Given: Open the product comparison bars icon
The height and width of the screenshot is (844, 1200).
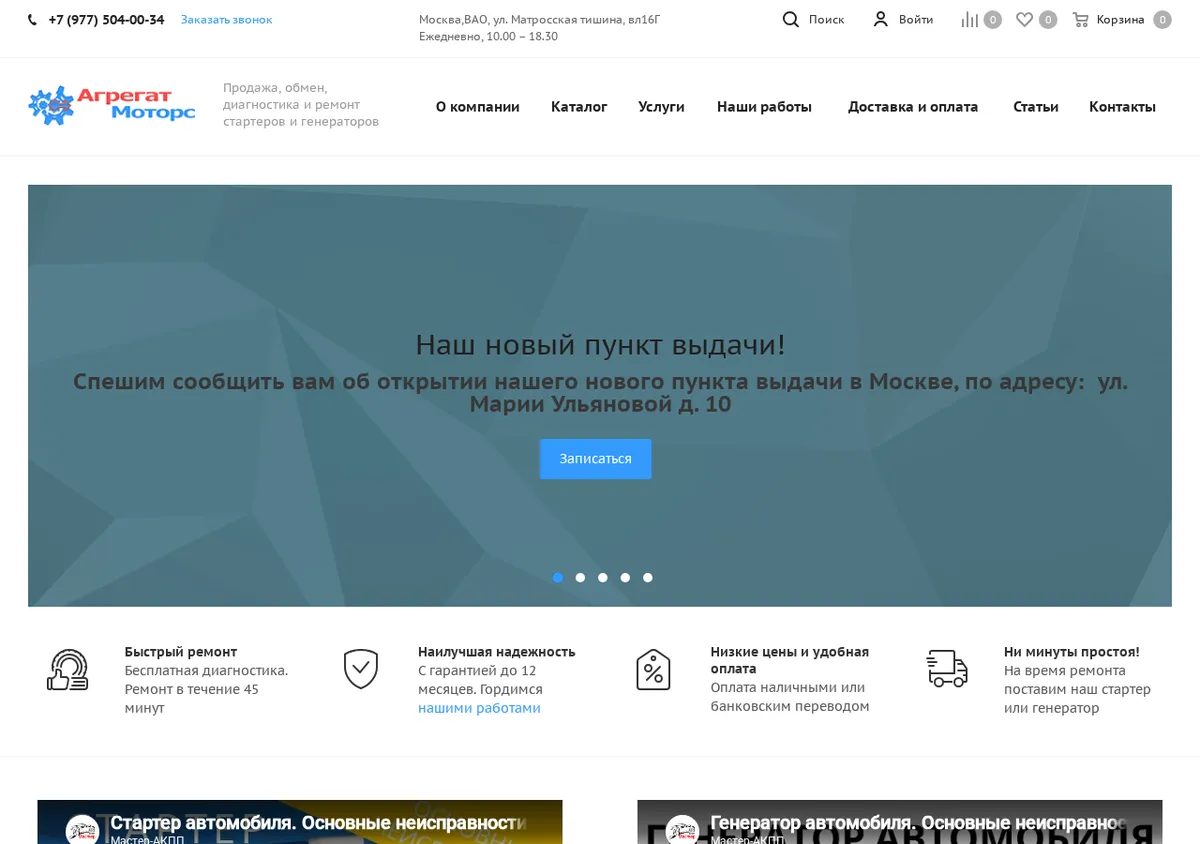Looking at the screenshot, I should tap(969, 19).
